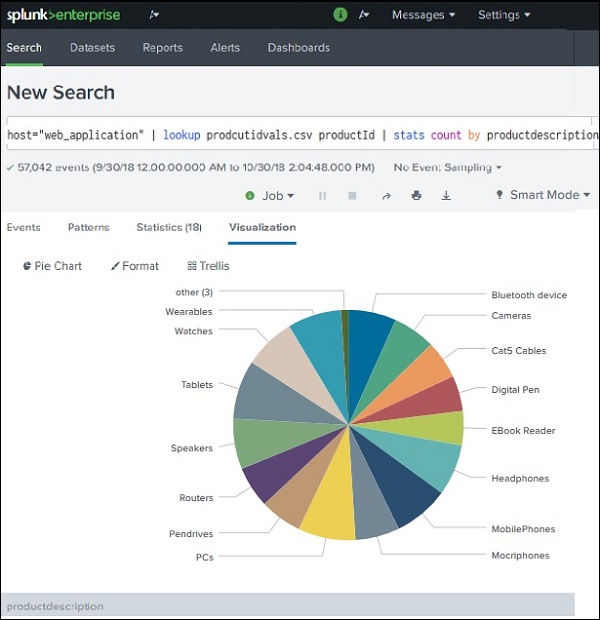This screenshot has width=600, height=620.
Task: Click the yellow PCs pie slice
Action: 326,515
